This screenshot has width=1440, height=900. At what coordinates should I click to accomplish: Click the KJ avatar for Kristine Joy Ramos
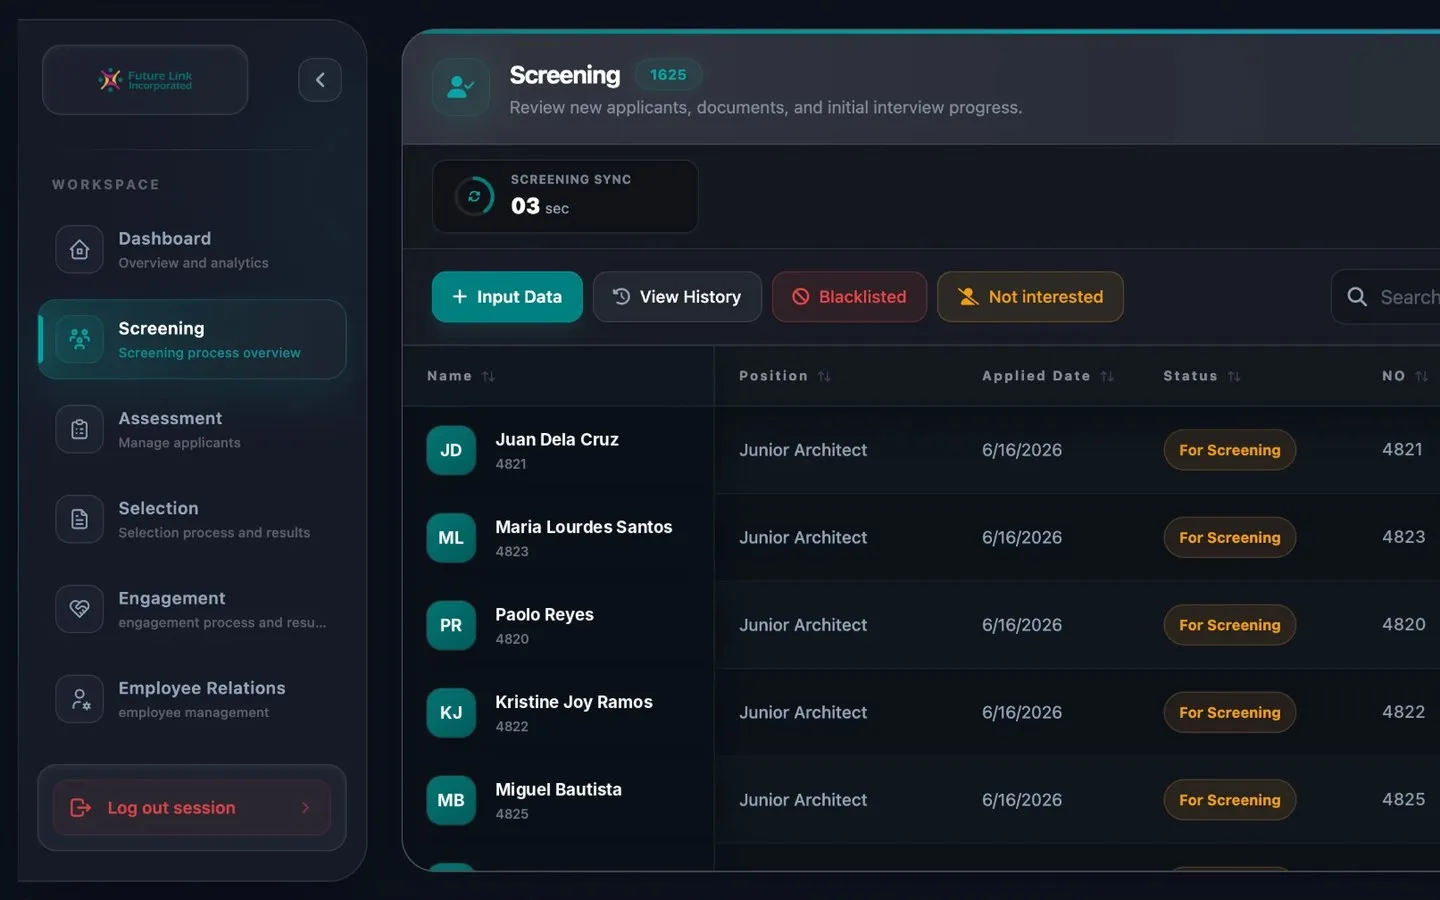[451, 713]
